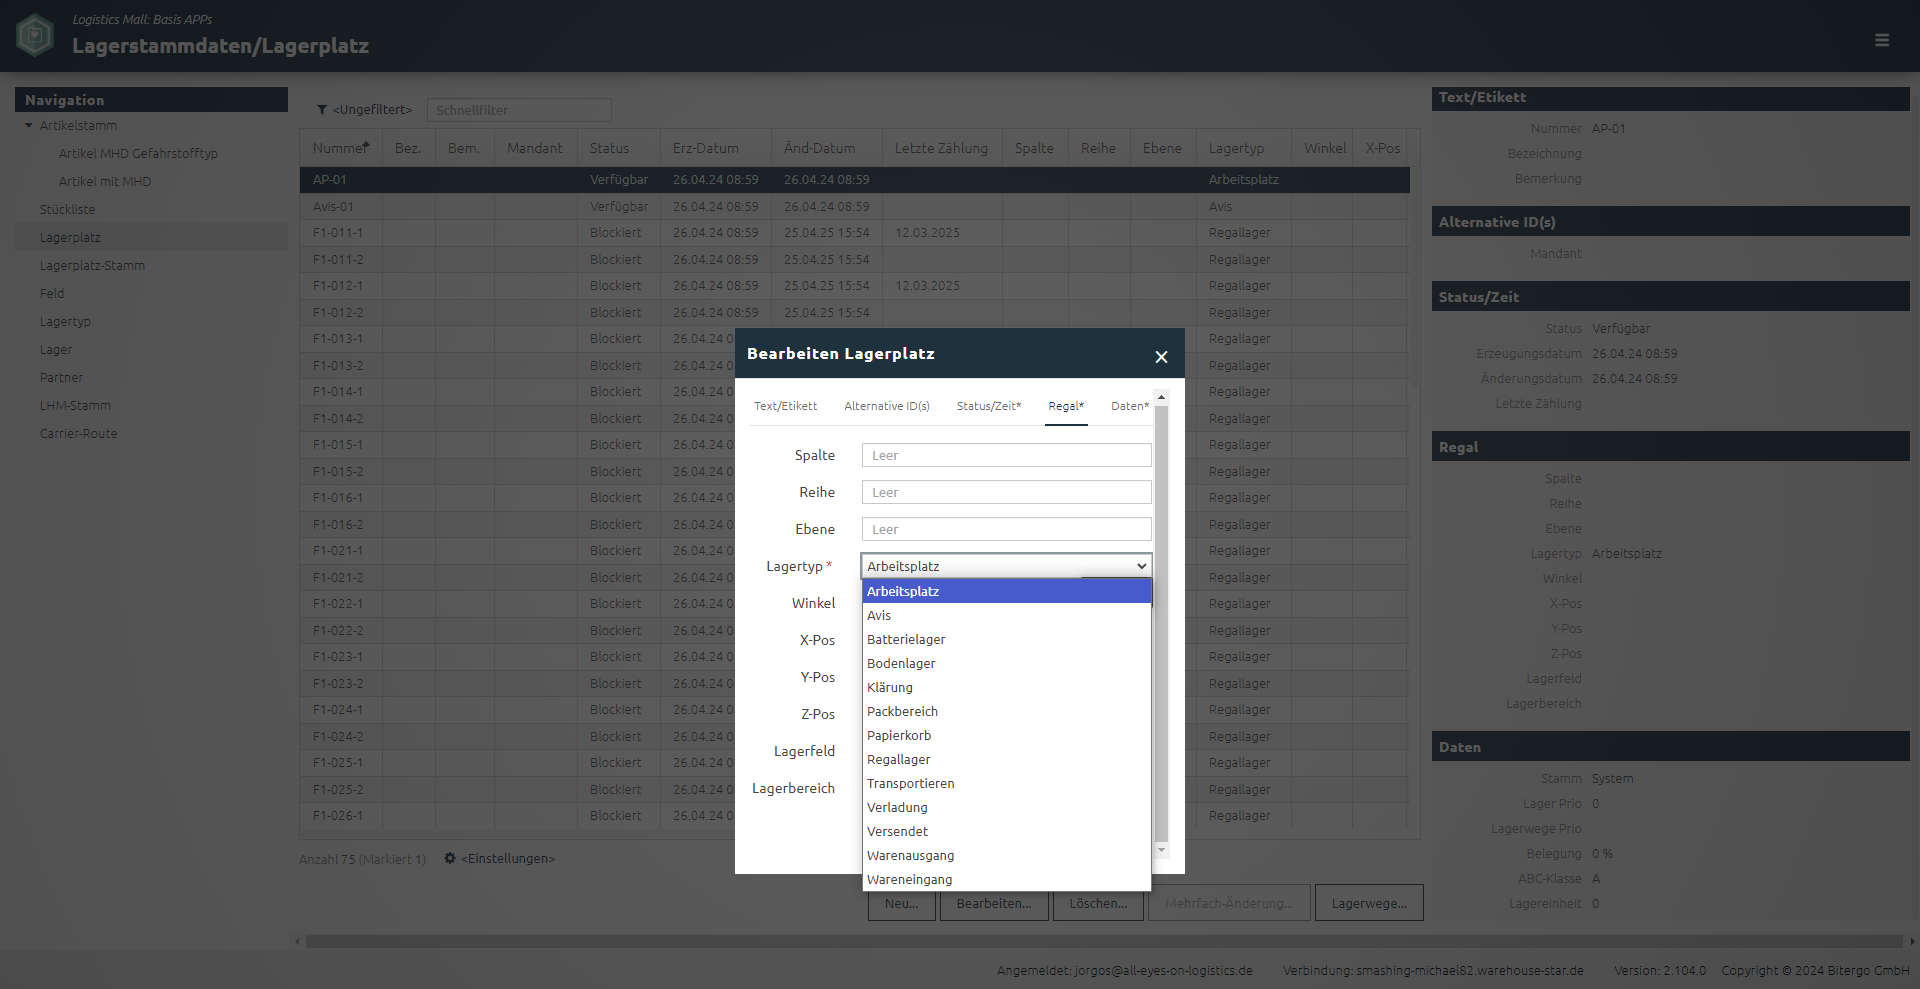Click the Spalte input field
The width and height of the screenshot is (1920, 989).
[x=1006, y=455]
